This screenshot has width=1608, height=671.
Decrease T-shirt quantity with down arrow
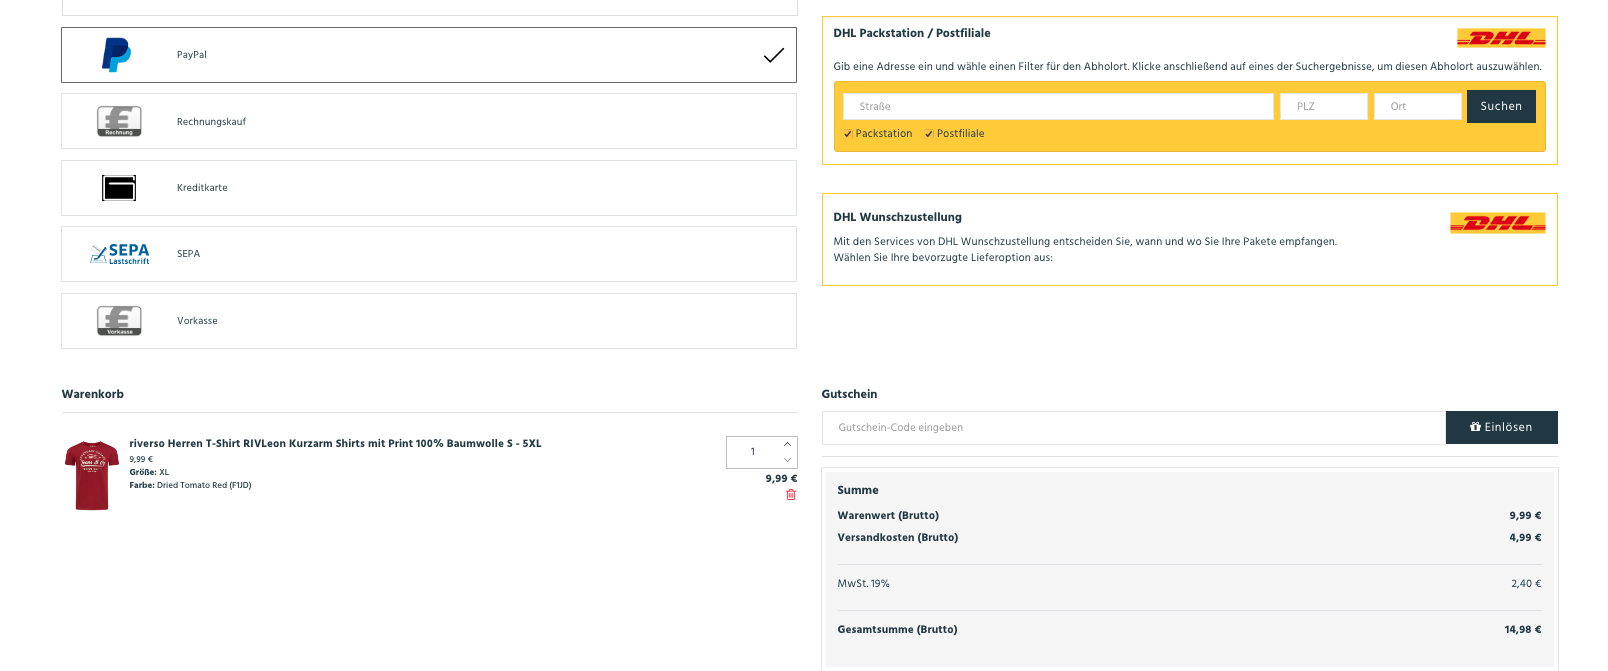(x=787, y=460)
